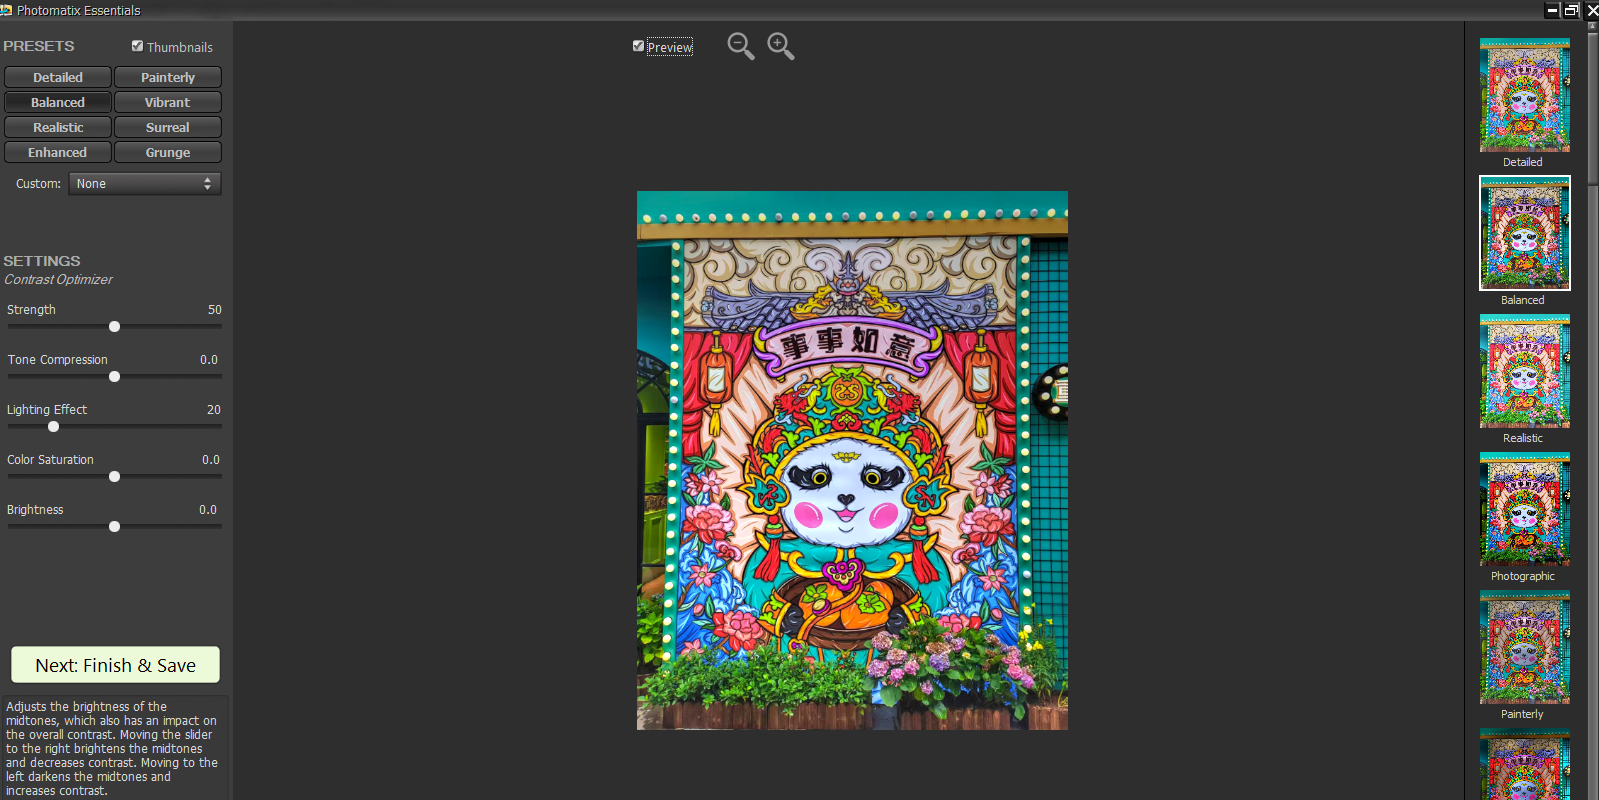The image size is (1599, 800).
Task: Toggle the Preview checkbox
Action: tap(638, 46)
